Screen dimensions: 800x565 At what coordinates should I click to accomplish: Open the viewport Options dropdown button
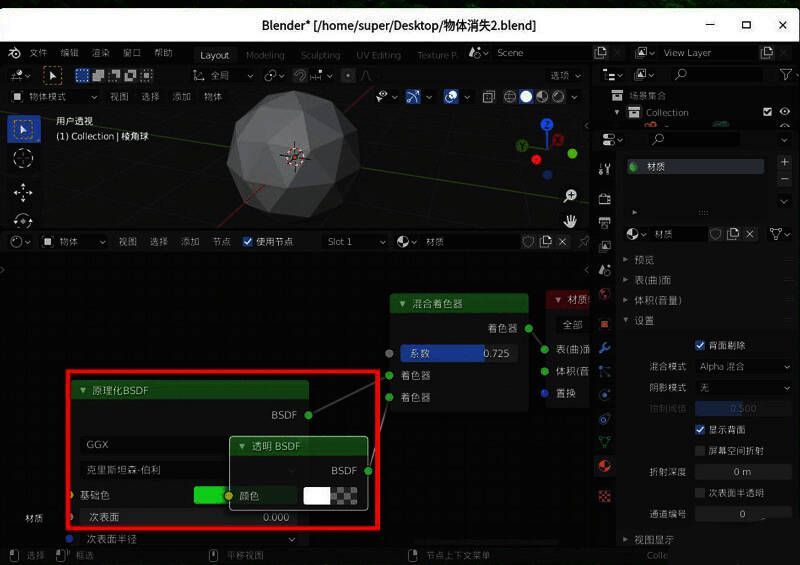[x=565, y=76]
